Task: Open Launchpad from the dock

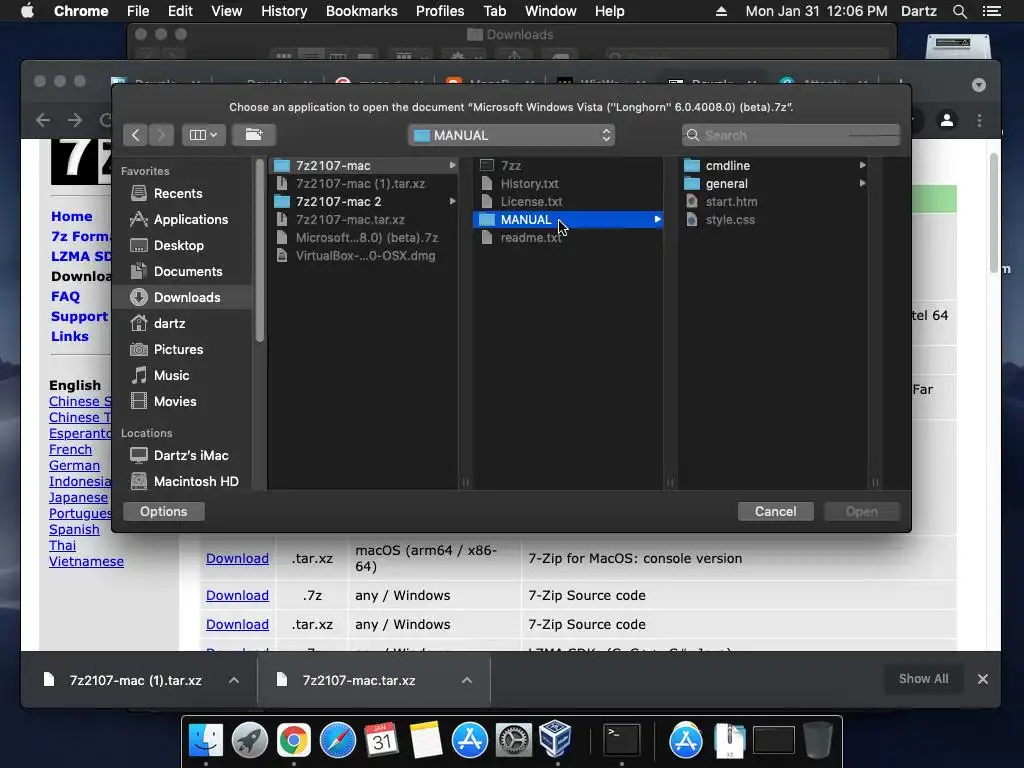Action: click(249, 741)
